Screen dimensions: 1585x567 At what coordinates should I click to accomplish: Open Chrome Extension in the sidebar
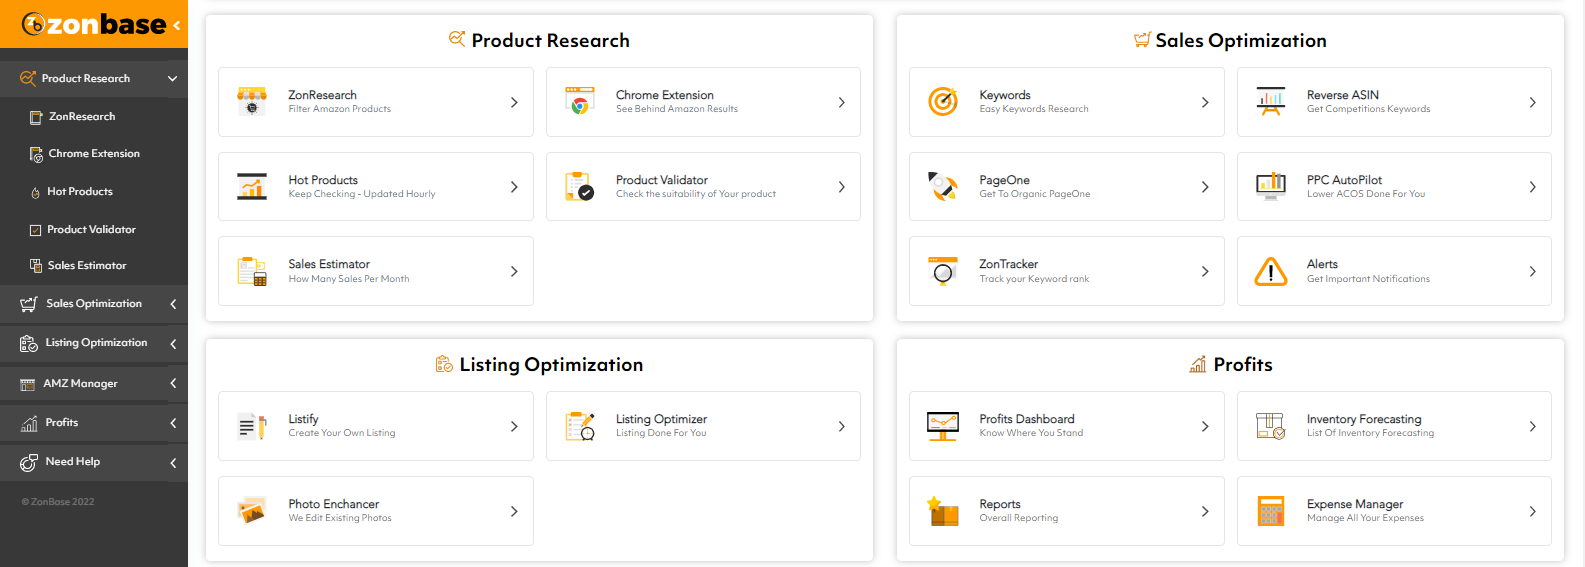[x=94, y=154]
